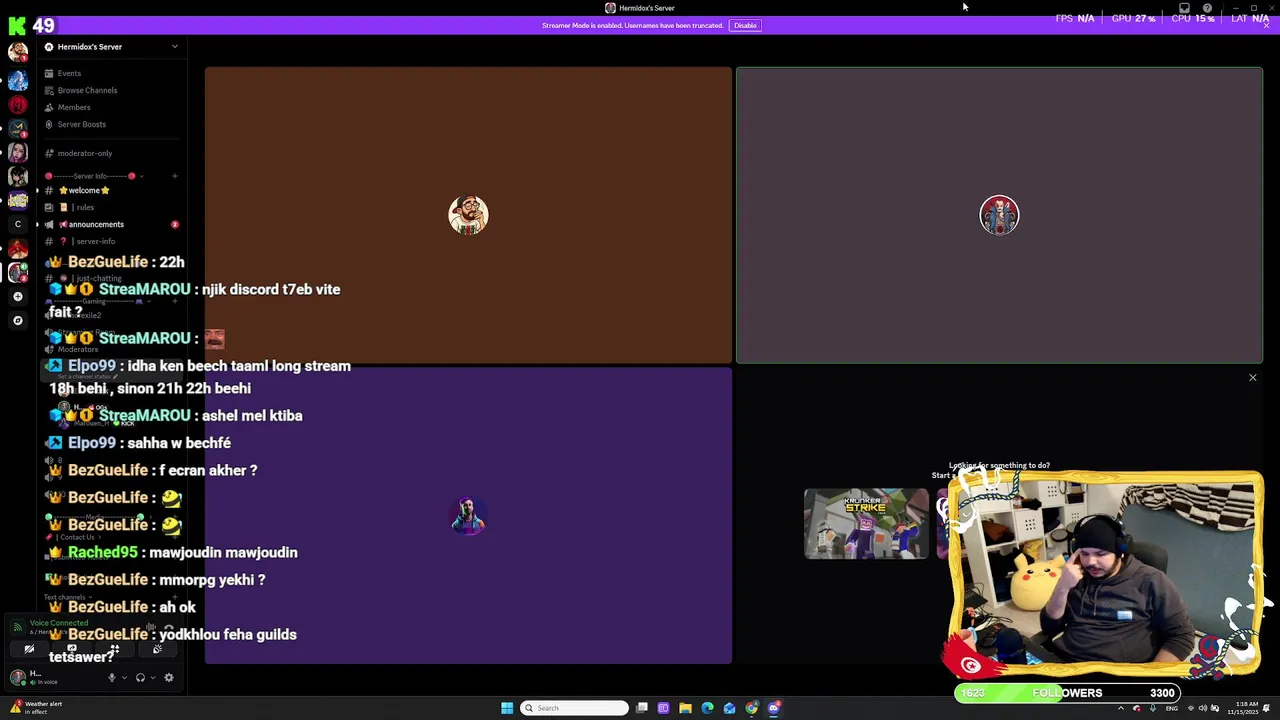Open your user profile avatar
1280x720 pixels.
(x=18, y=677)
